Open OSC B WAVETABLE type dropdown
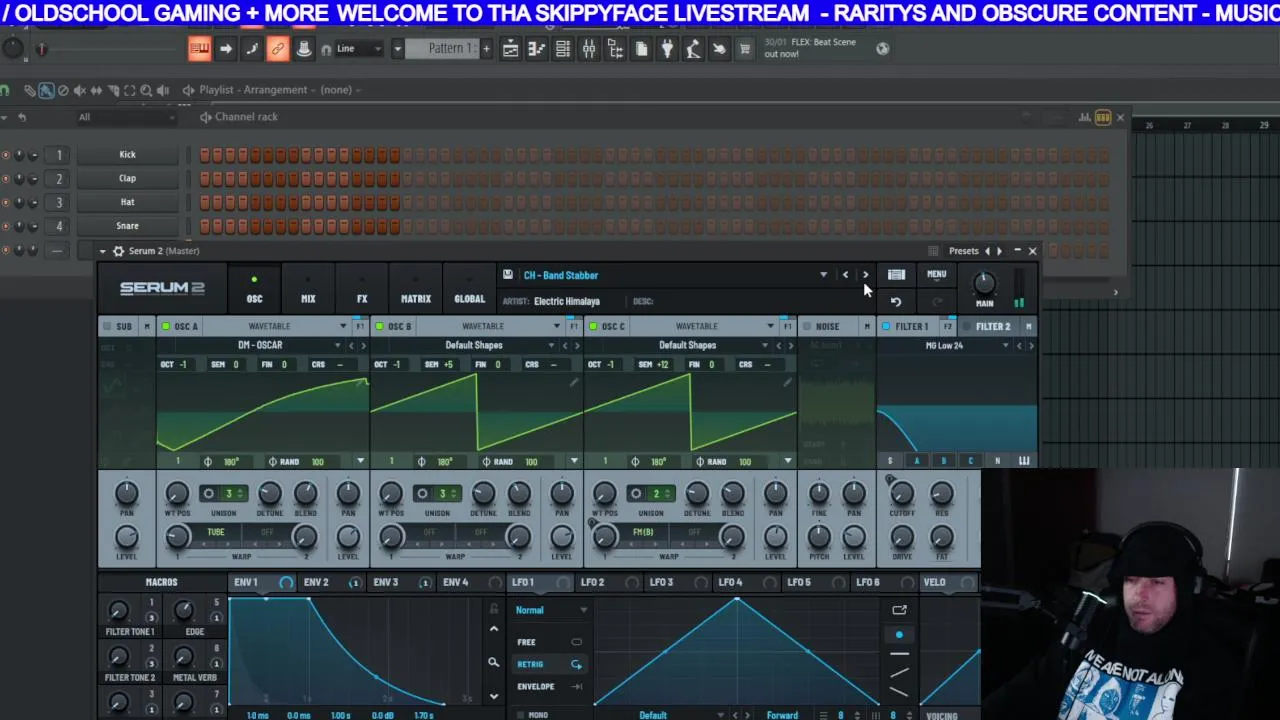Image resolution: width=1280 pixels, height=720 pixels. [x=557, y=326]
